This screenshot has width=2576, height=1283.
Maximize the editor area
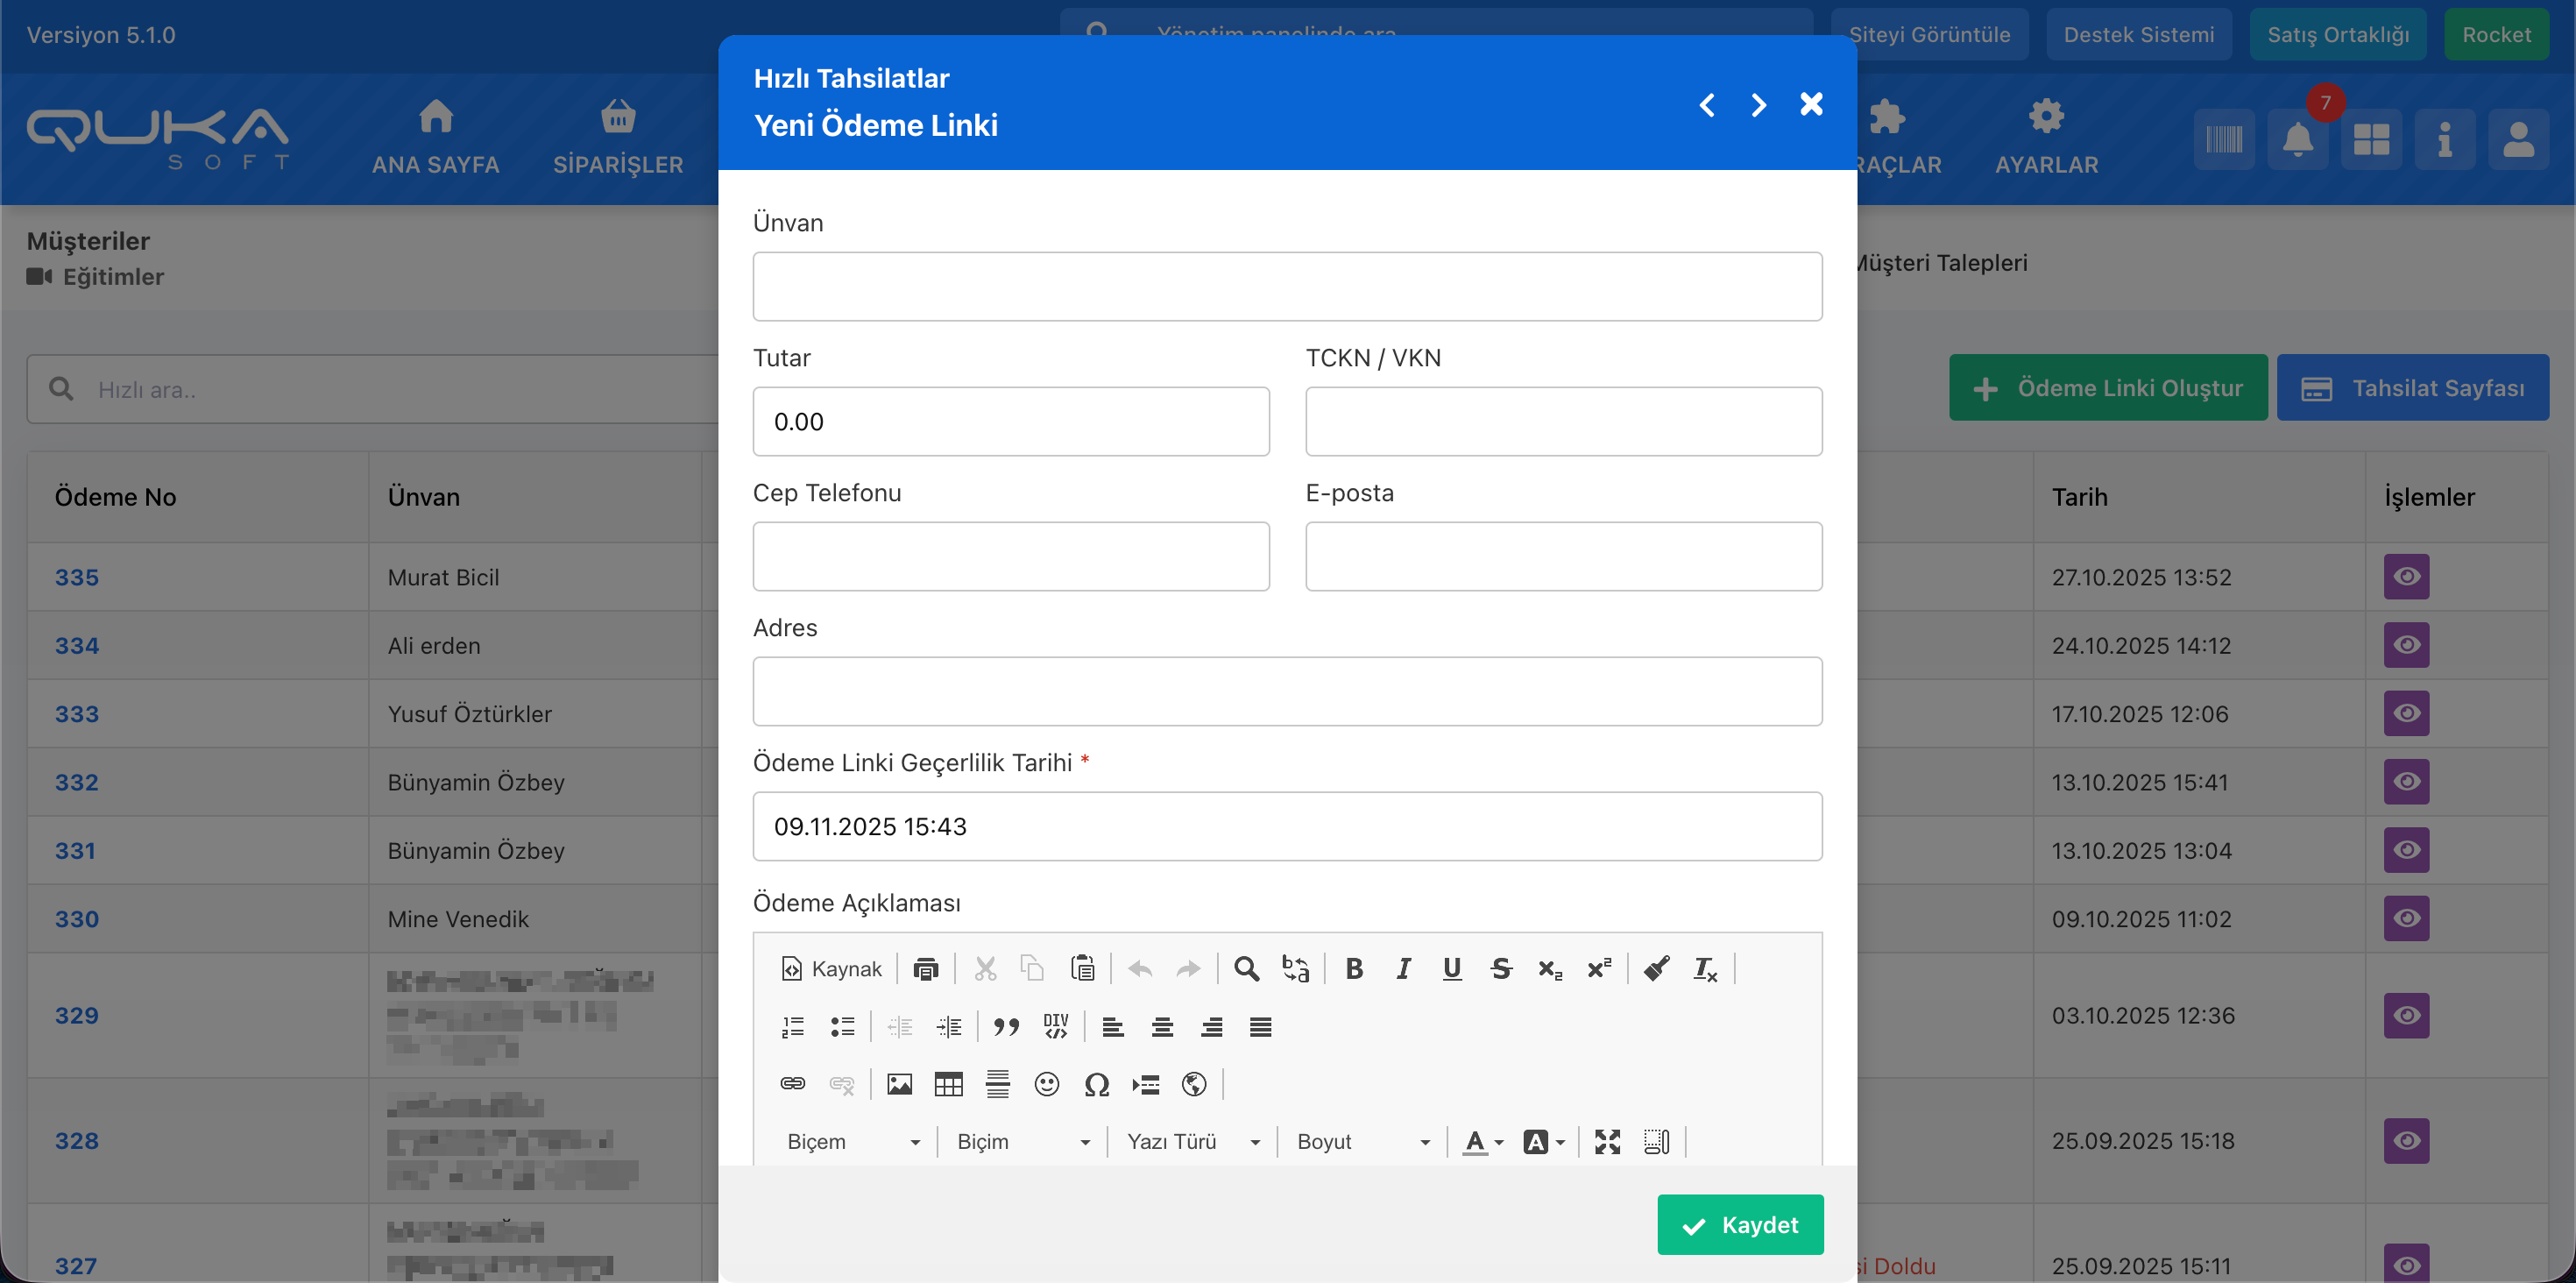(x=1607, y=1141)
